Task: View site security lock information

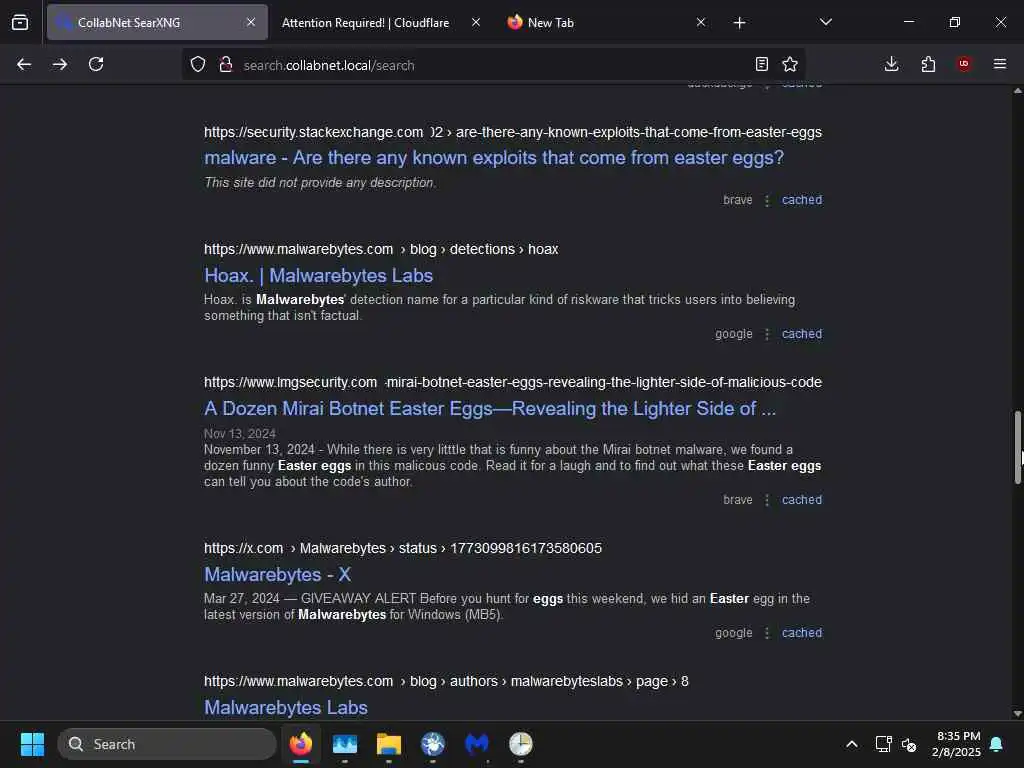Action: pos(226,64)
